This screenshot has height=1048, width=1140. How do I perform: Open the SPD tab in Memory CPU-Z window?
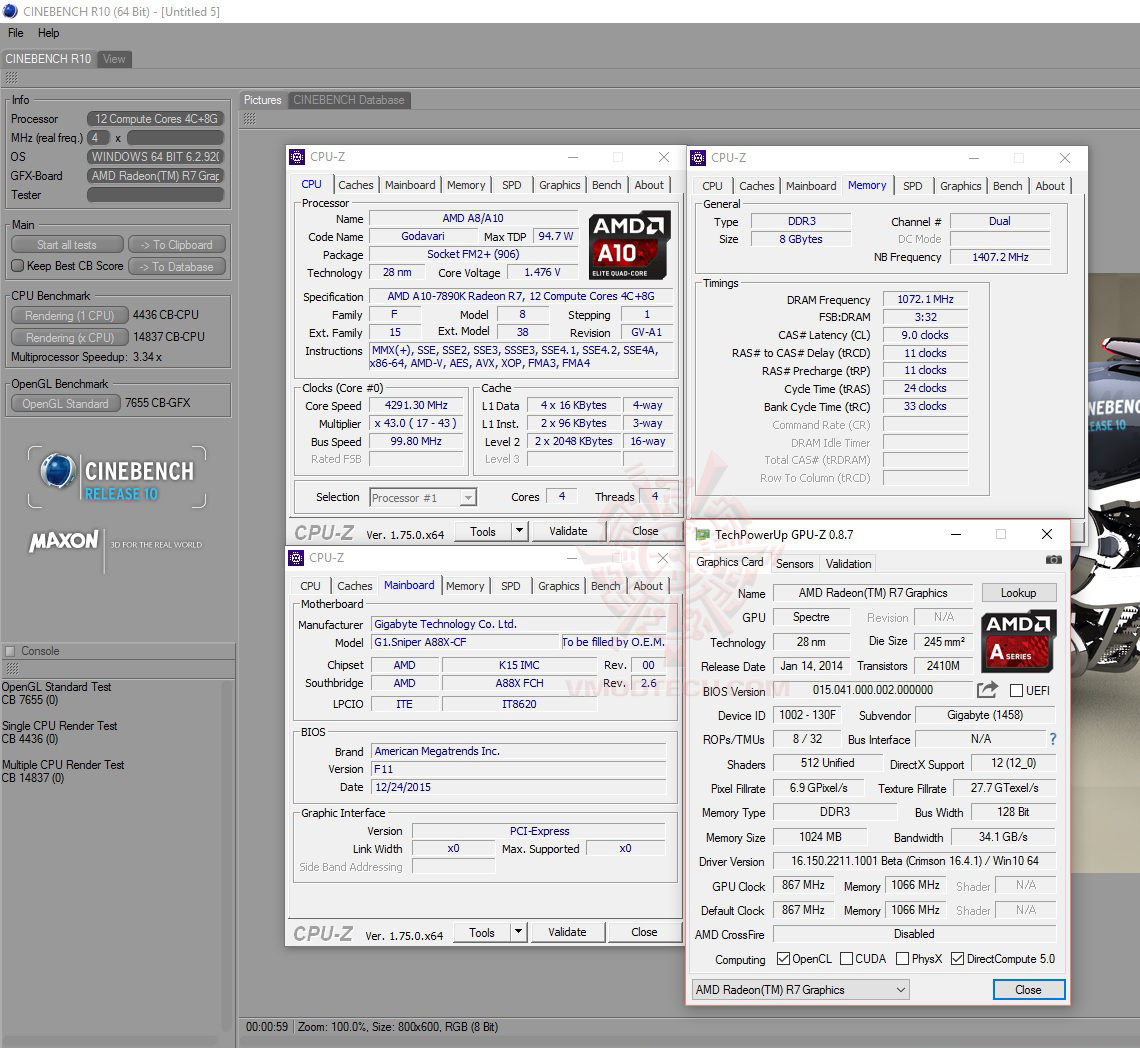click(x=912, y=185)
